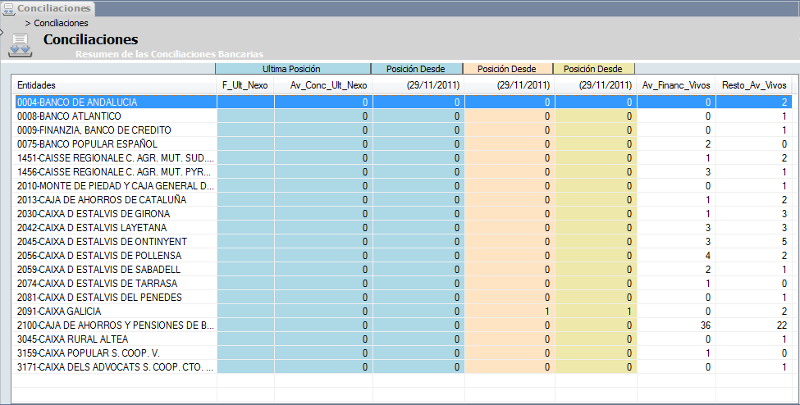This screenshot has width=800, height=405.
Task: Click the orange Posición Desde group header
Action: pyautogui.click(x=508, y=69)
